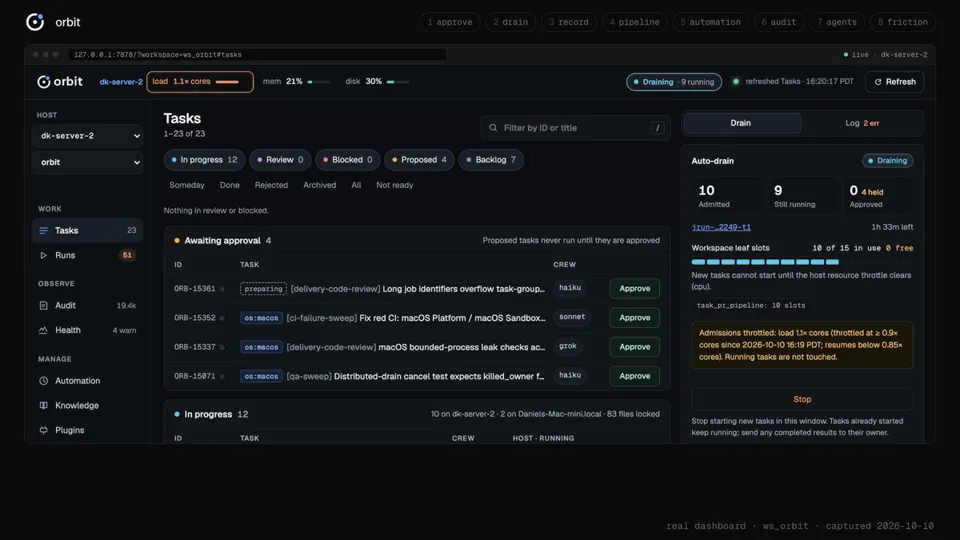Click the Stop auto-drain button
Viewport: 960px width, 540px height.
tap(802, 399)
